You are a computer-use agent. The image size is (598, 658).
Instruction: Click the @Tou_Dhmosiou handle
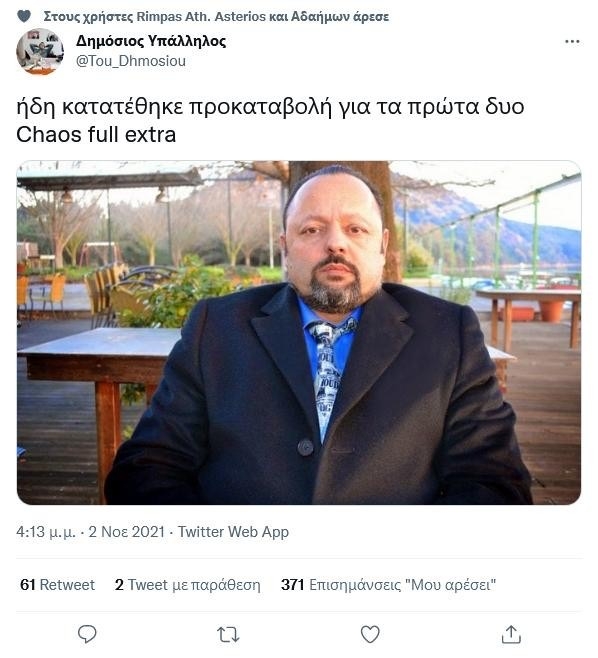131,61
